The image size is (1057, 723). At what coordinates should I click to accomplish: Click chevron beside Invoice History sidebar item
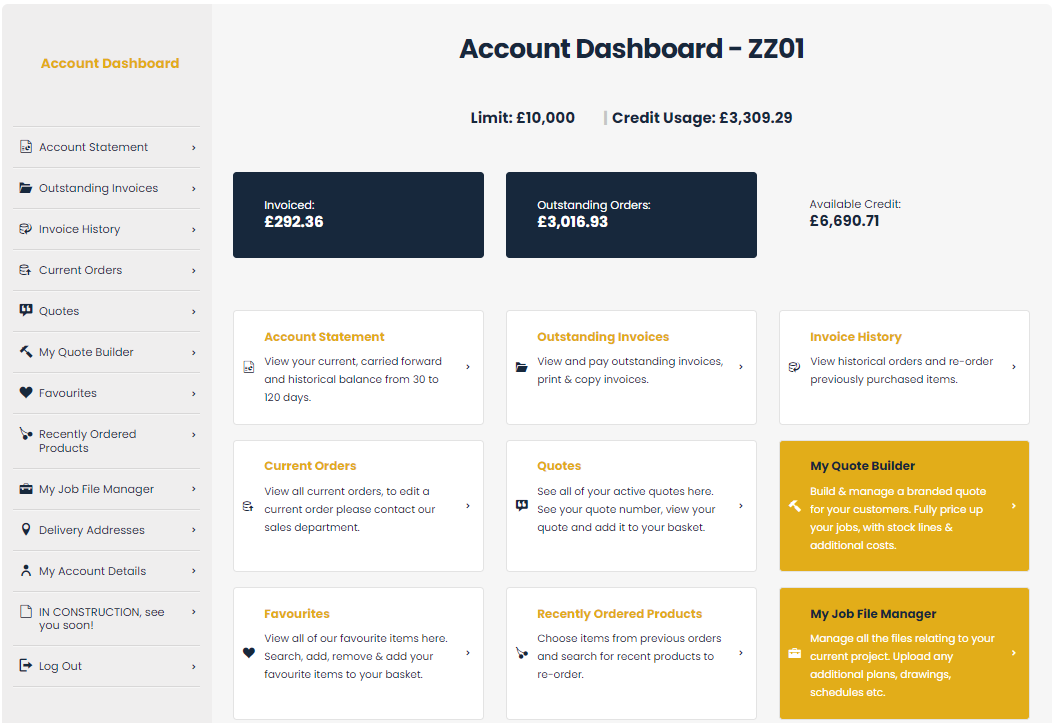click(x=193, y=229)
